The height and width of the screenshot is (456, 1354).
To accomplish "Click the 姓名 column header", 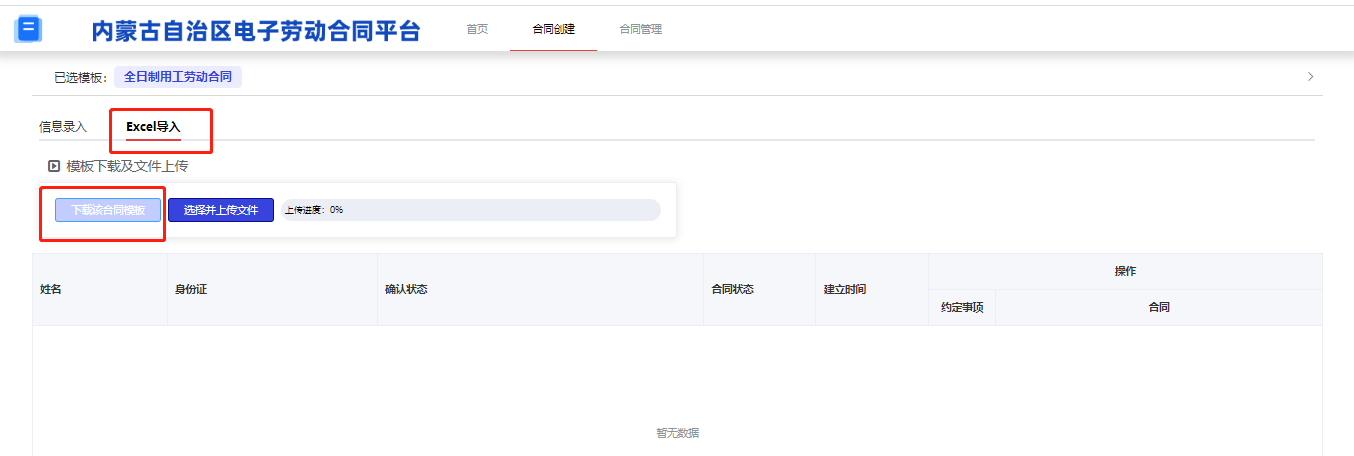I will [51, 289].
